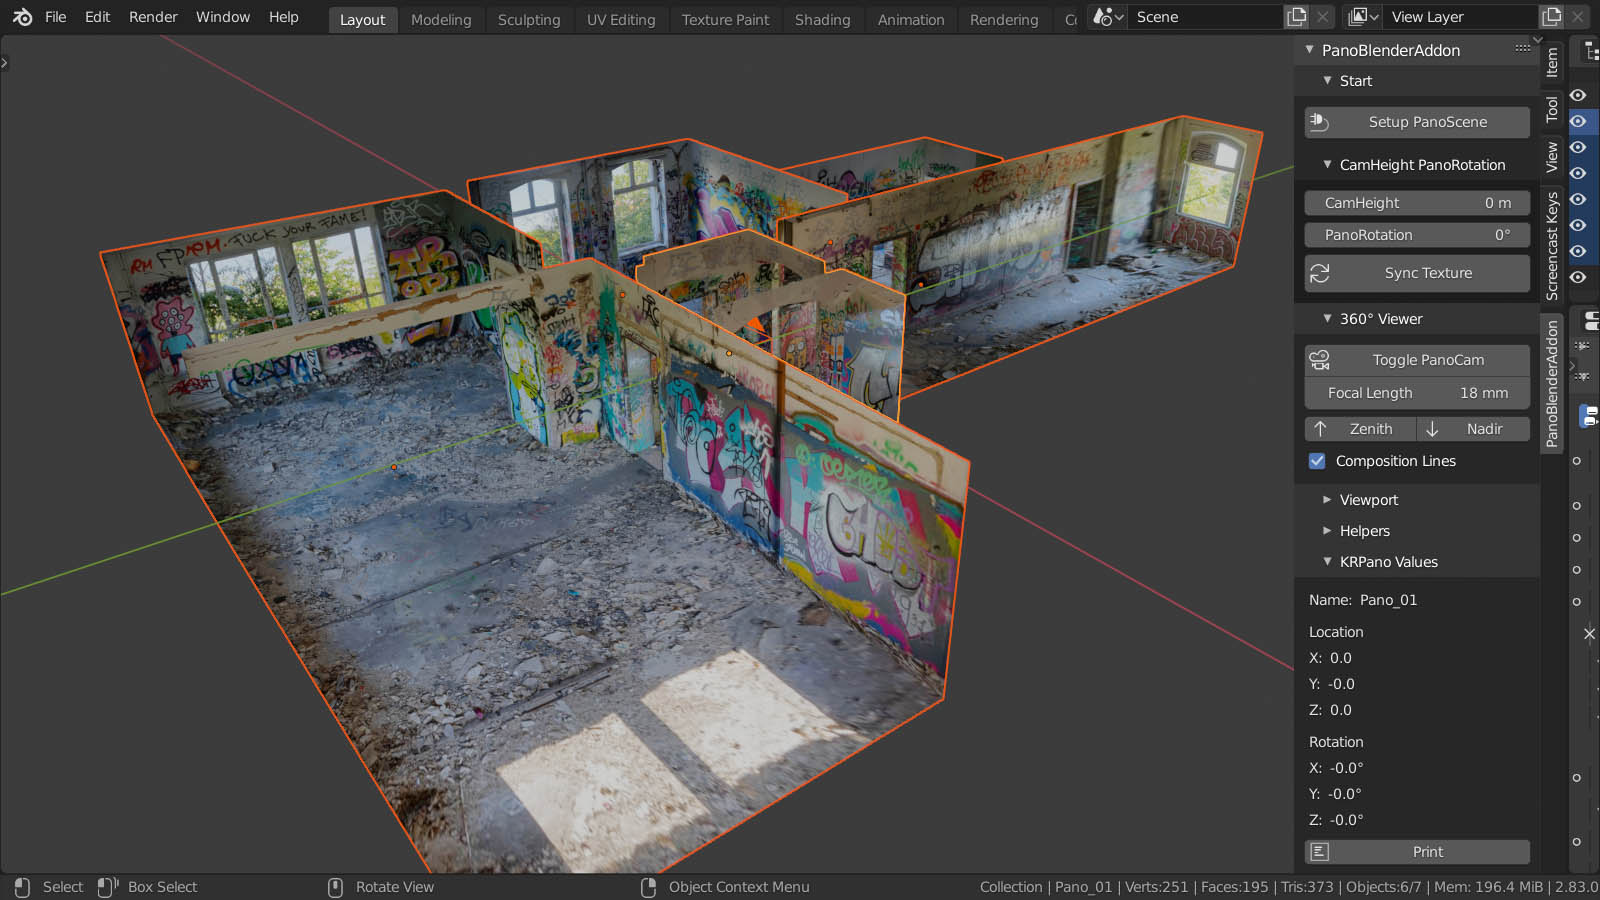Viewport: 1600px width, 900px height.
Task: Snap view to Nadir
Action: click(x=1474, y=429)
